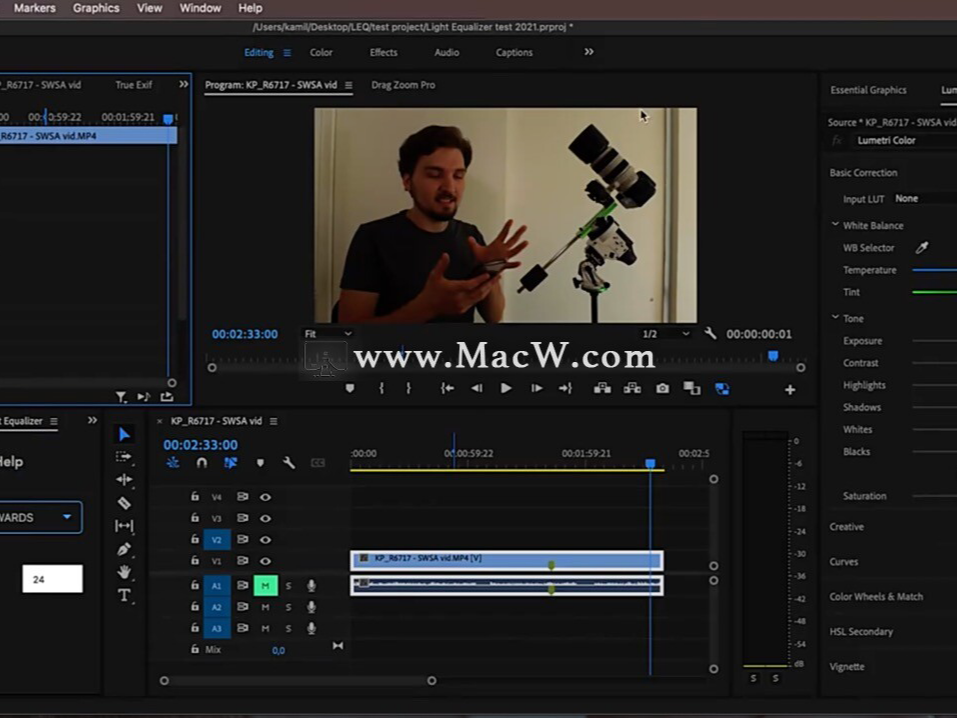Screen dimensions: 957x718
Task: Solo the A2 audio track
Action: point(289,606)
